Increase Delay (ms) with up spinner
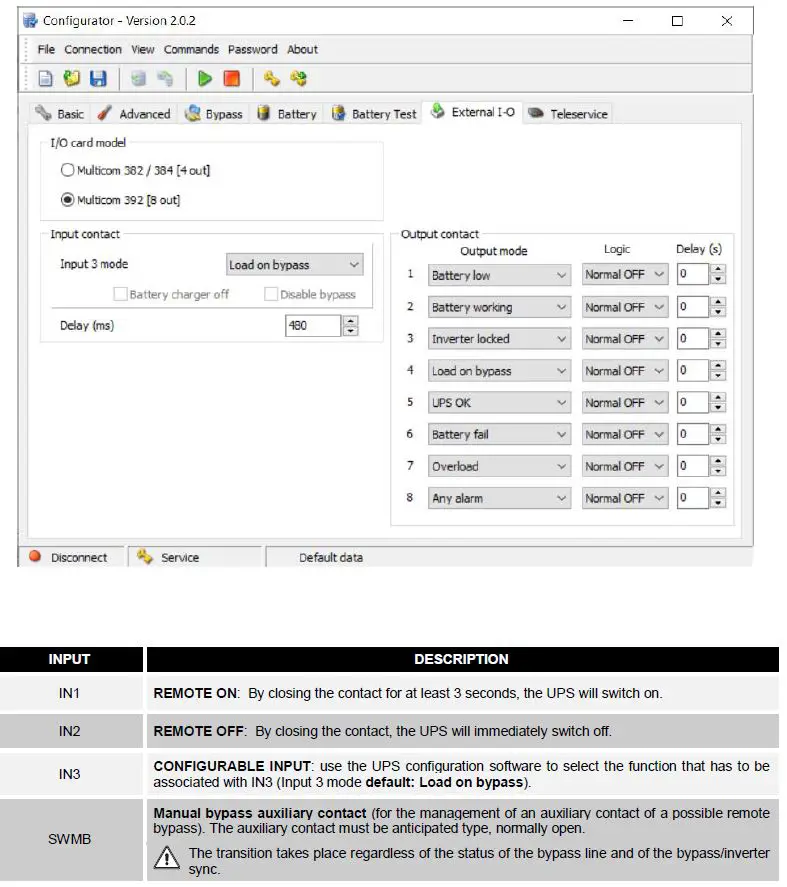 click(351, 320)
